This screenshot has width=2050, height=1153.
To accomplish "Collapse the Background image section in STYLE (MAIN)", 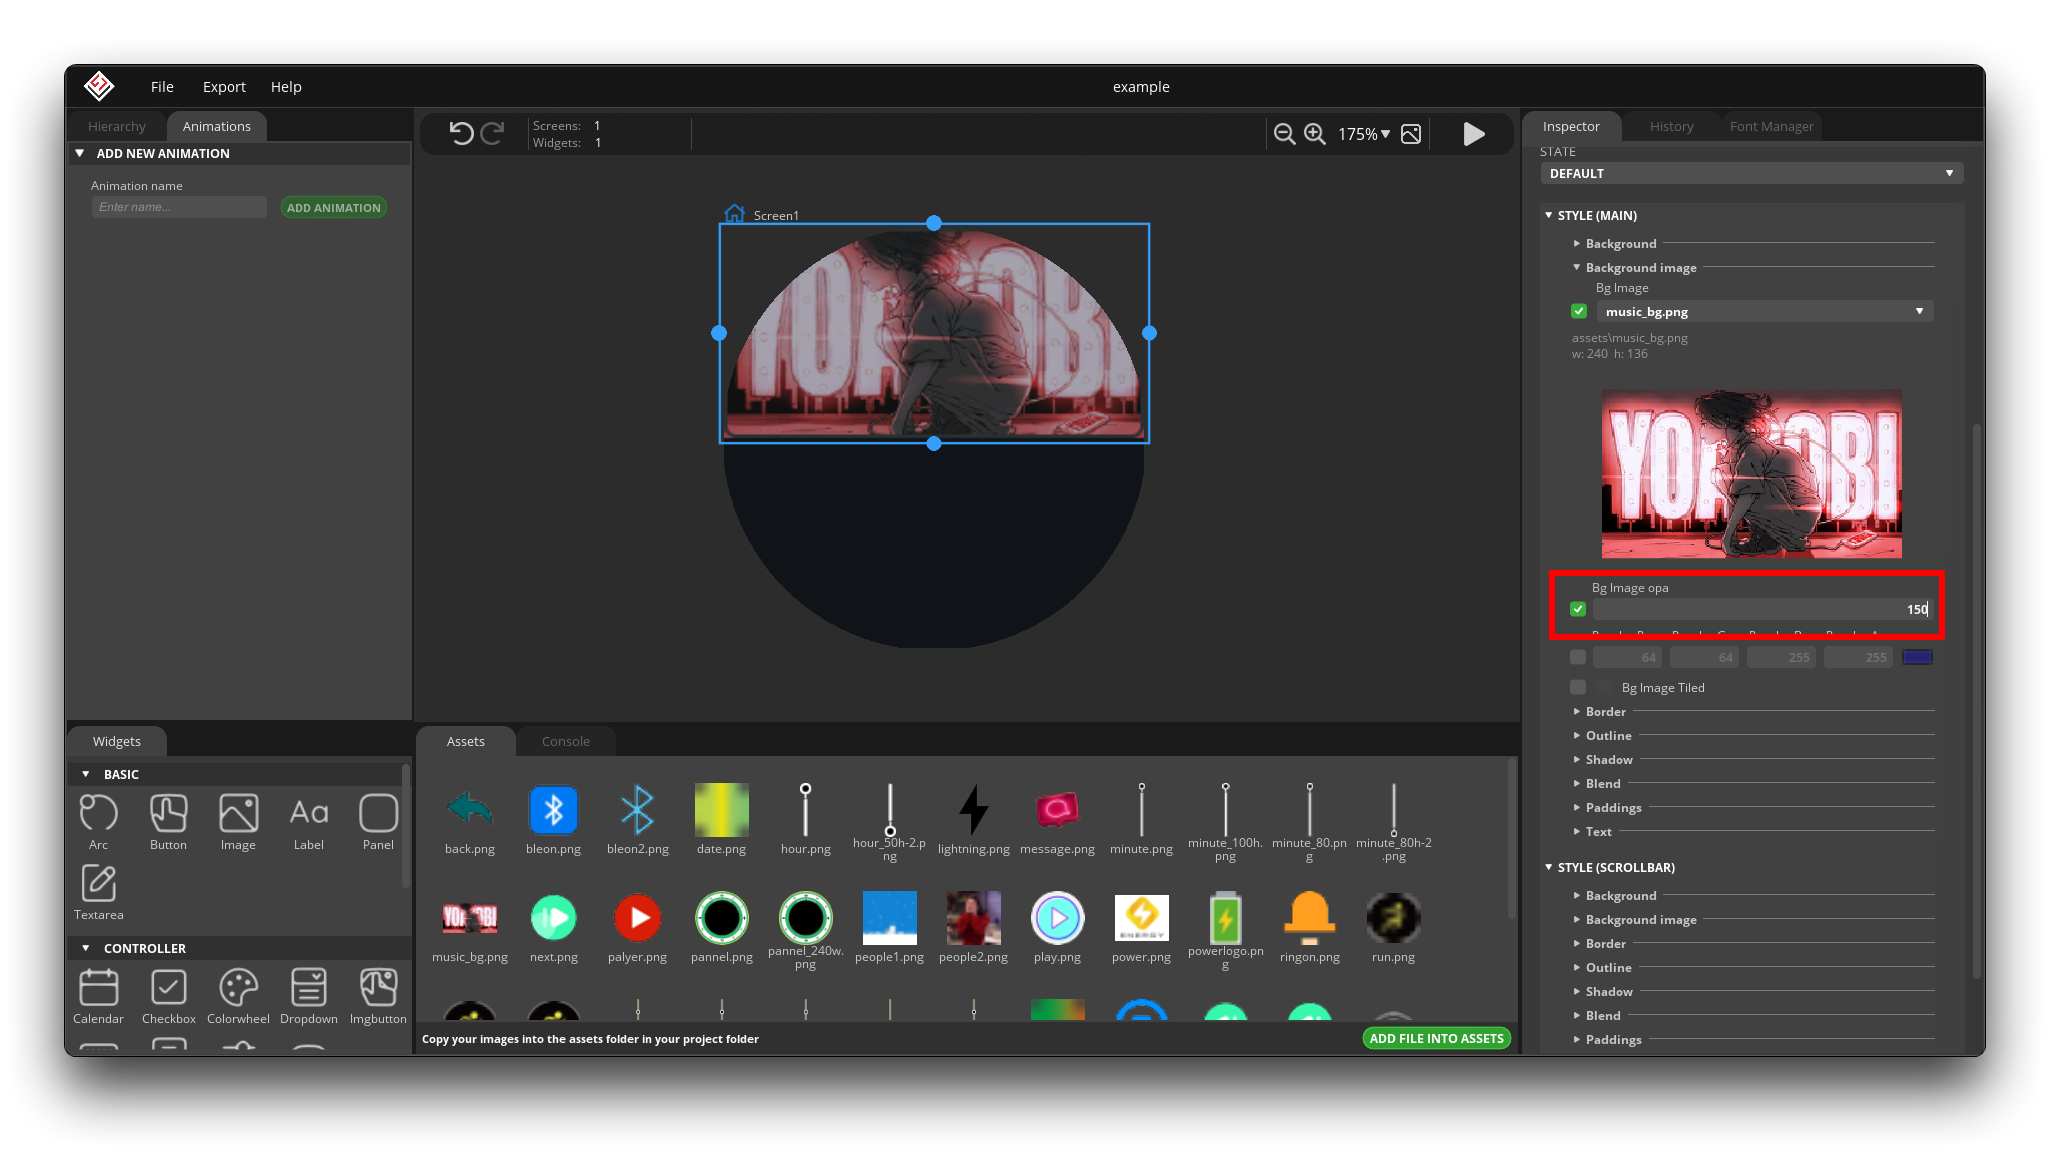I will (1577, 267).
